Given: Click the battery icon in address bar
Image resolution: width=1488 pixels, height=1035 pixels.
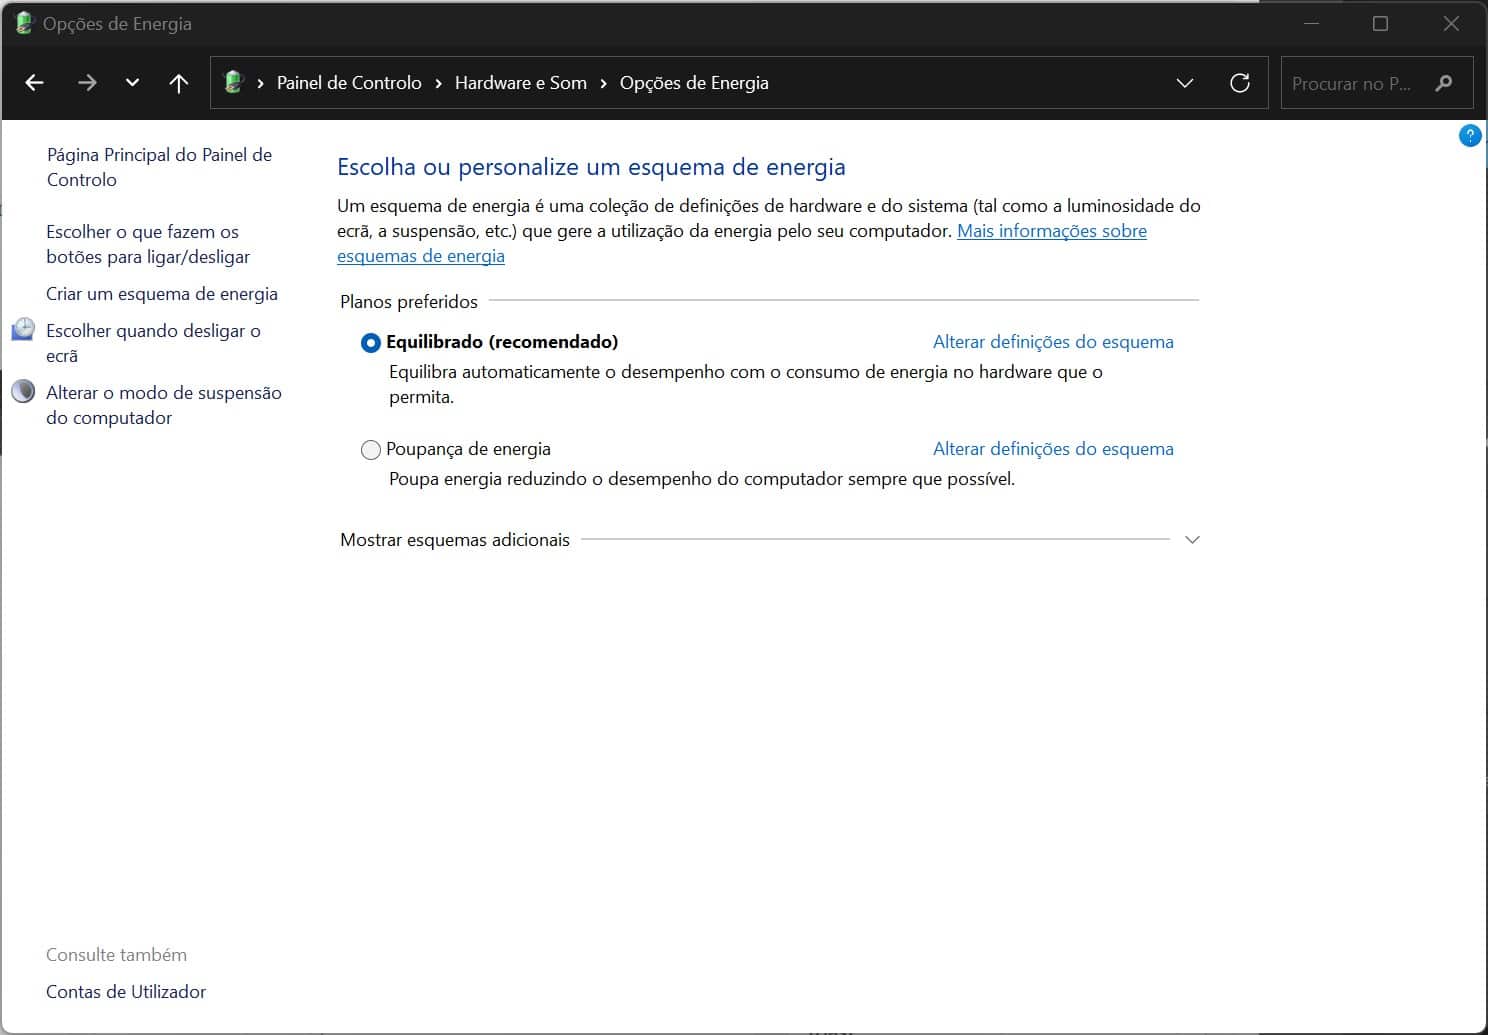Looking at the screenshot, I should [234, 83].
